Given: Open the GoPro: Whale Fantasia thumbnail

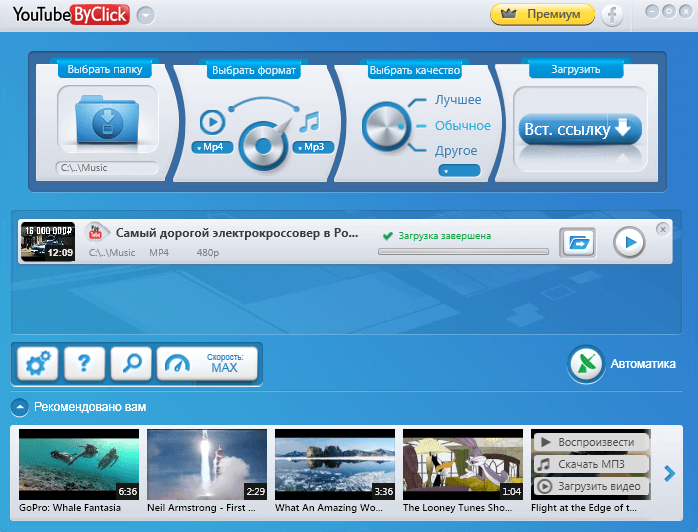Looking at the screenshot, I should [x=79, y=465].
